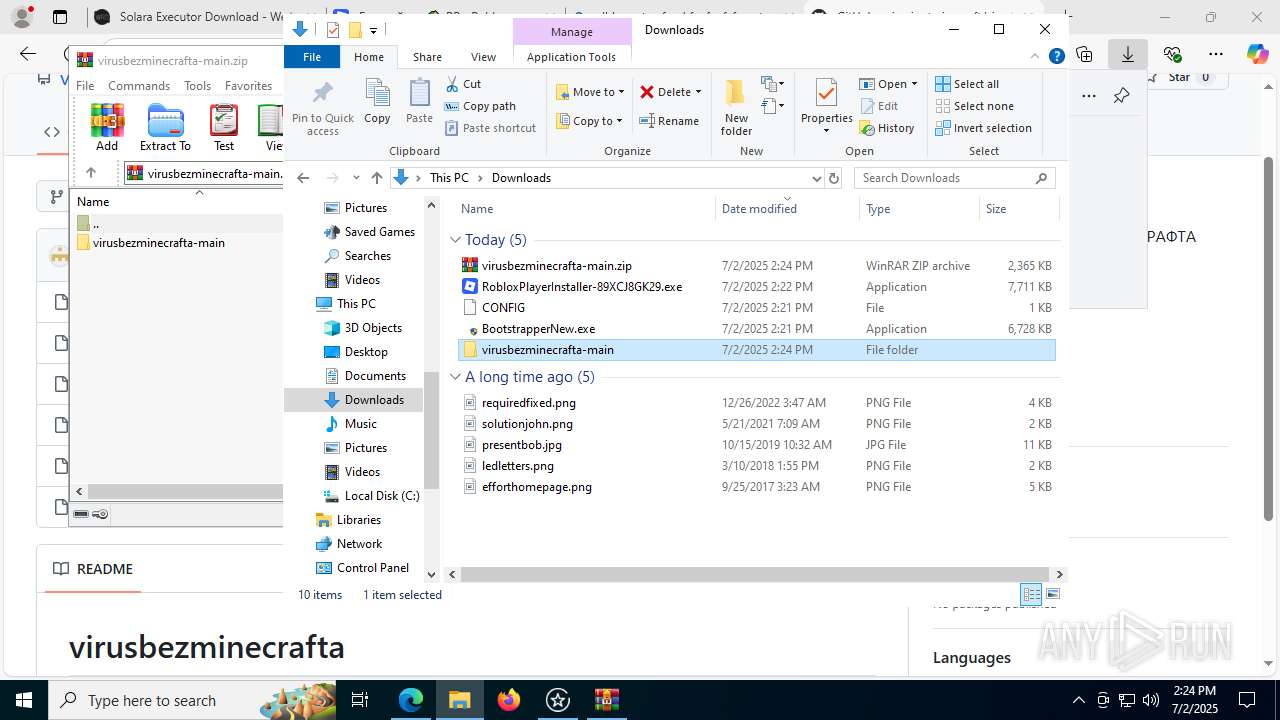Switch to details view icon
The width and height of the screenshot is (1280, 720).
1031,594
